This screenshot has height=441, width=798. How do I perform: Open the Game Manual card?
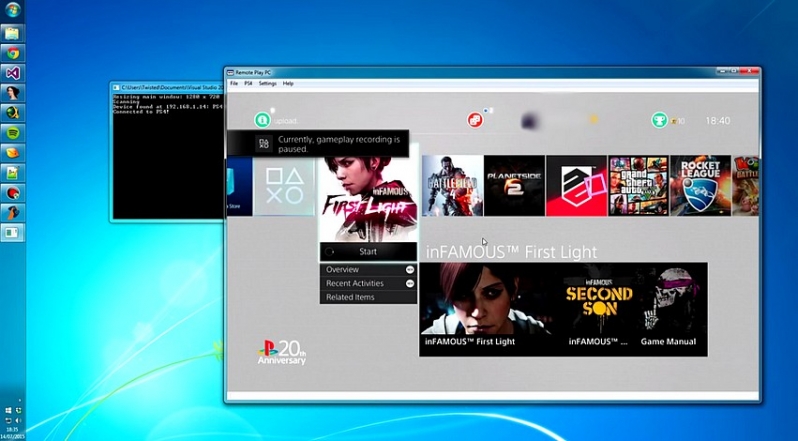coord(669,309)
